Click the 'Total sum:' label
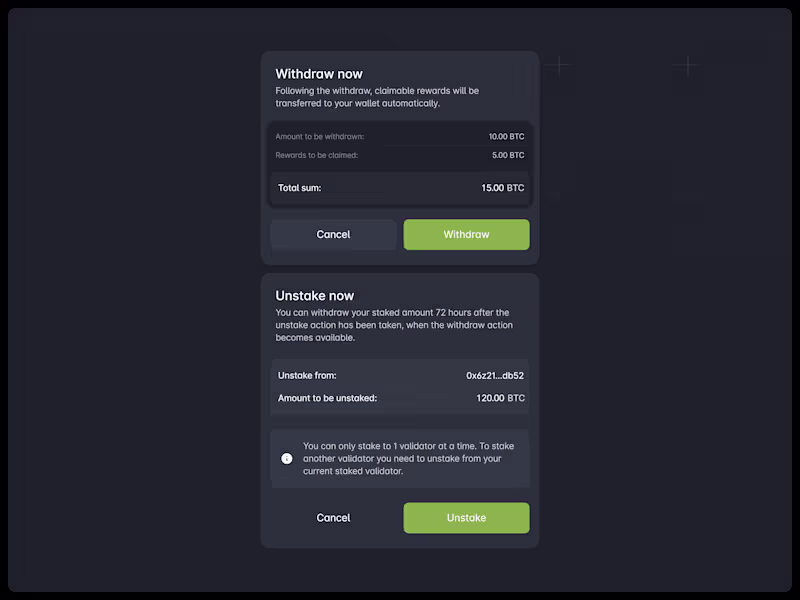This screenshot has width=800, height=600. tap(300, 188)
